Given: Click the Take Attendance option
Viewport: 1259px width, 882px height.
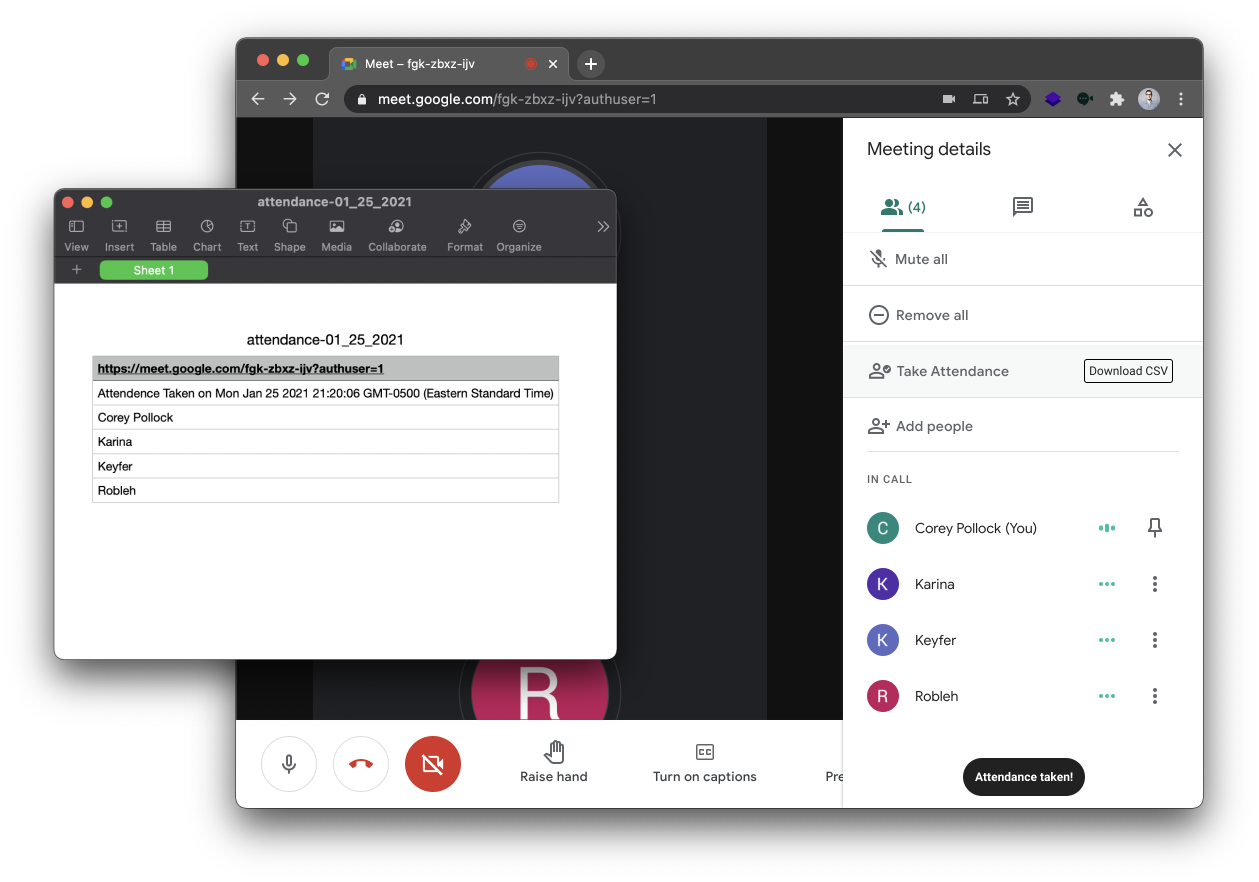Looking at the screenshot, I should 939,371.
